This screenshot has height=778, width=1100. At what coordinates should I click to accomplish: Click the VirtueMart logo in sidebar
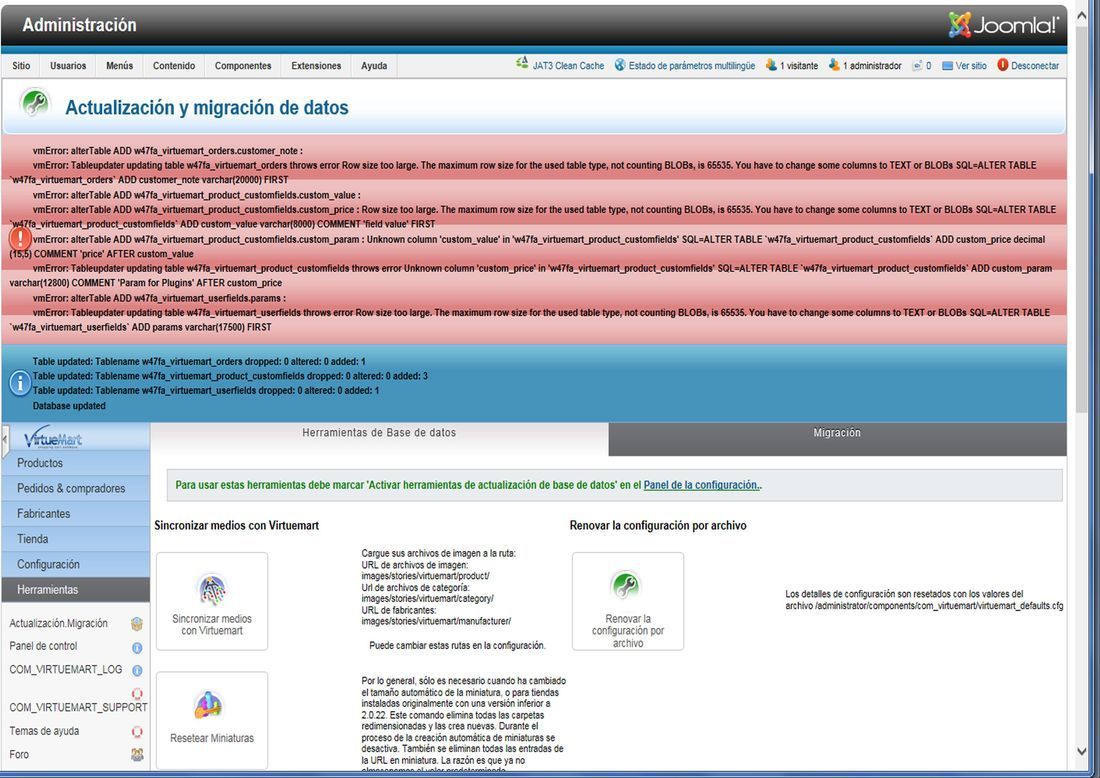click(x=53, y=438)
